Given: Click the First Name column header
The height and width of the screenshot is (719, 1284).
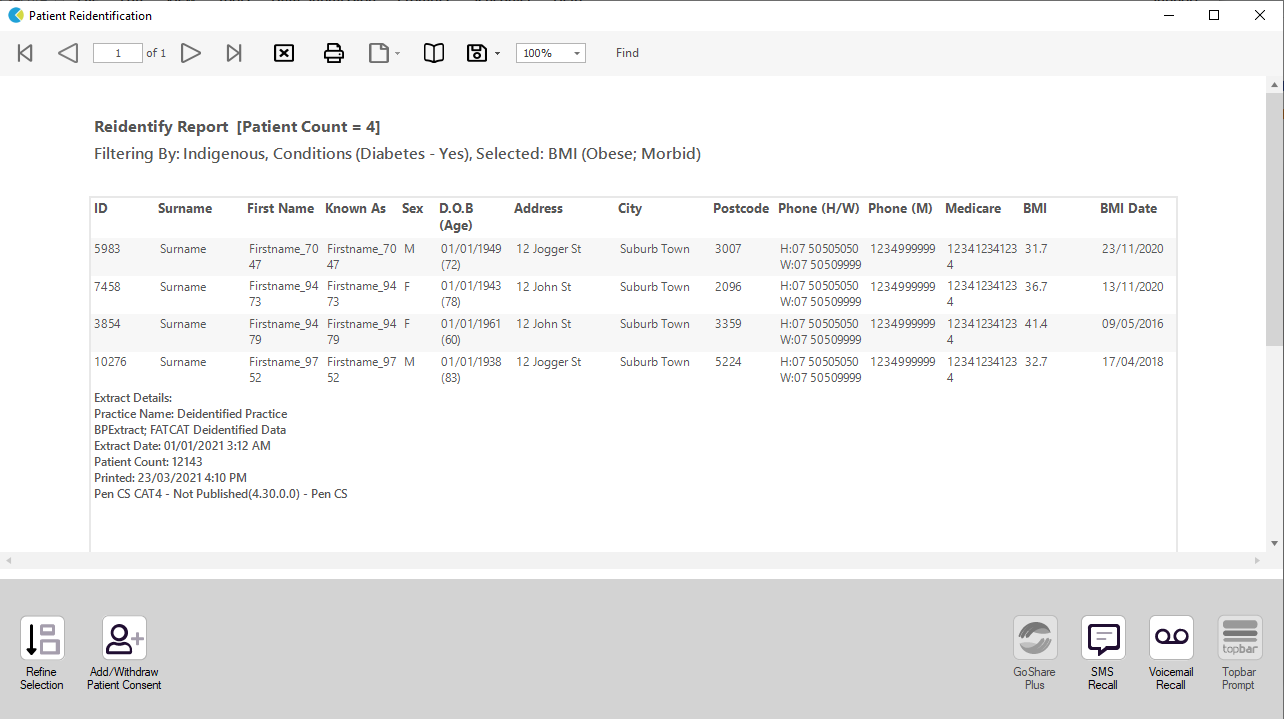Looking at the screenshot, I should tap(281, 209).
